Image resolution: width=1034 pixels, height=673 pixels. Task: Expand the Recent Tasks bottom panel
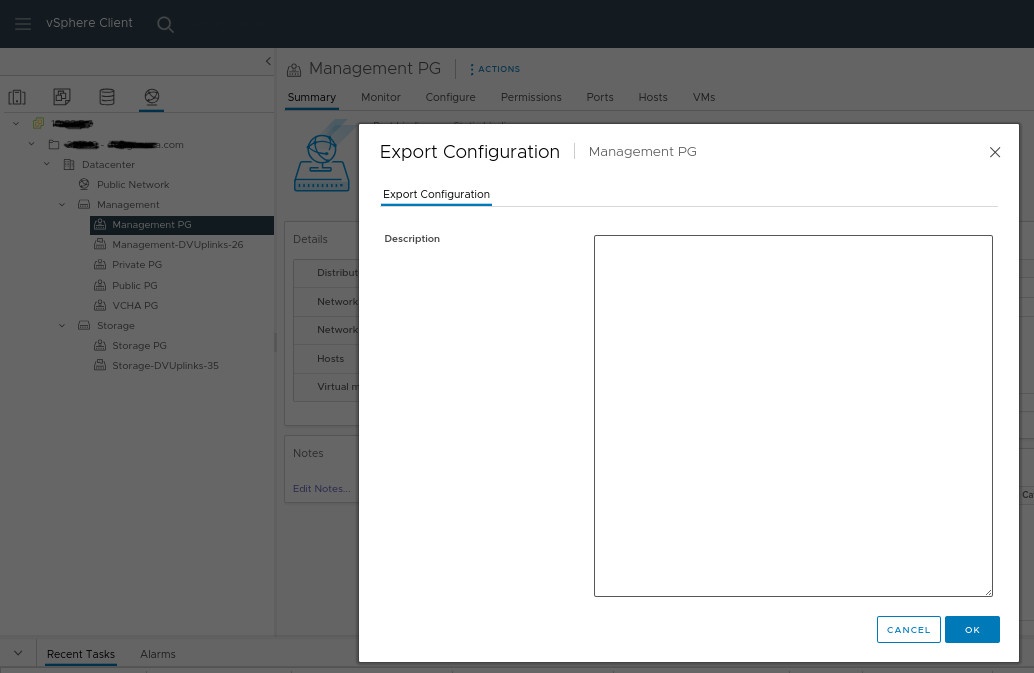coord(18,653)
